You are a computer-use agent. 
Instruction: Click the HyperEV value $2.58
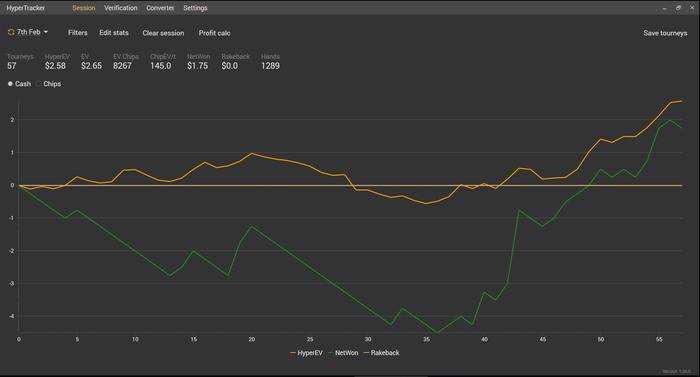click(x=55, y=66)
